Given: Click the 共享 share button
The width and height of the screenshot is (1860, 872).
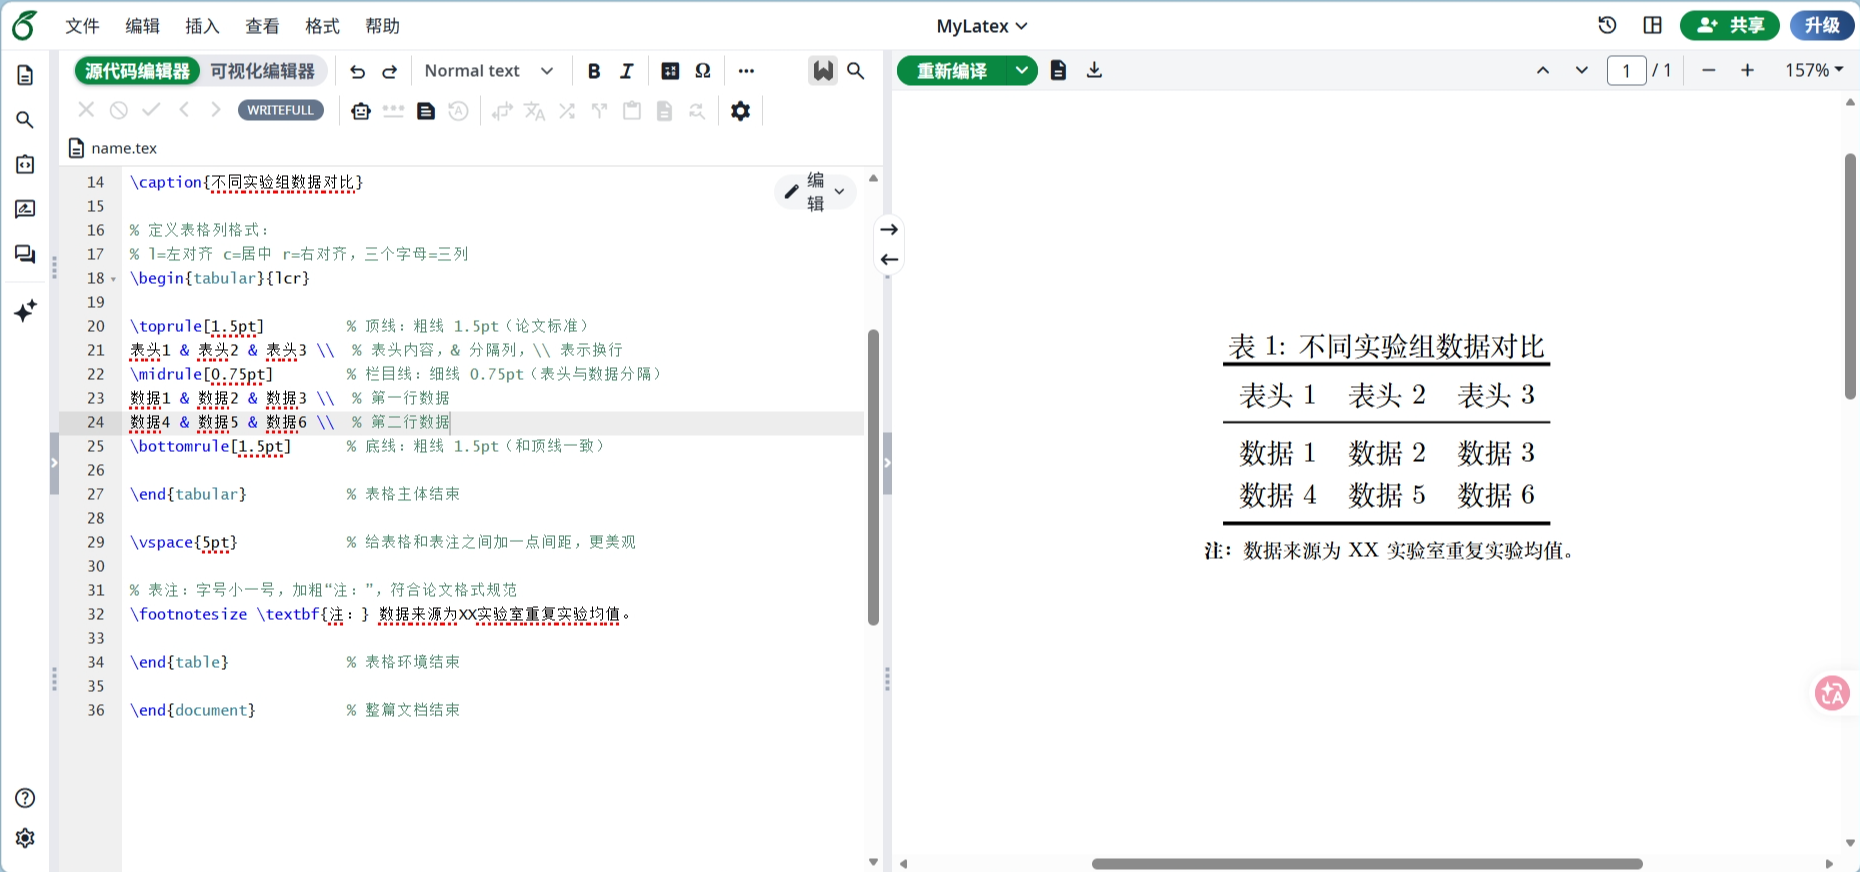Looking at the screenshot, I should (x=1730, y=25).
